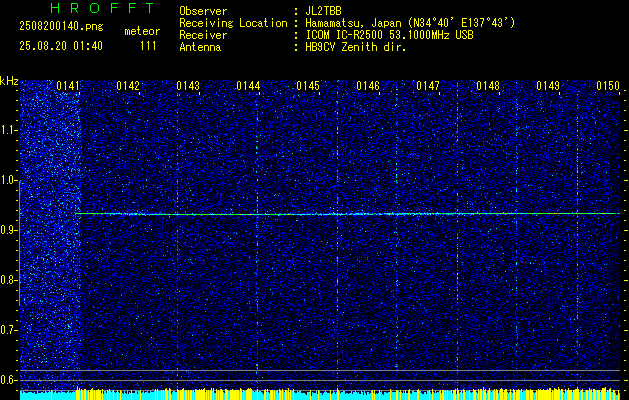Click the kHz axis unit label
Image resolution: width=629 pixels, height=400 pixels.
pyautogui.click(x=9, y=81)
